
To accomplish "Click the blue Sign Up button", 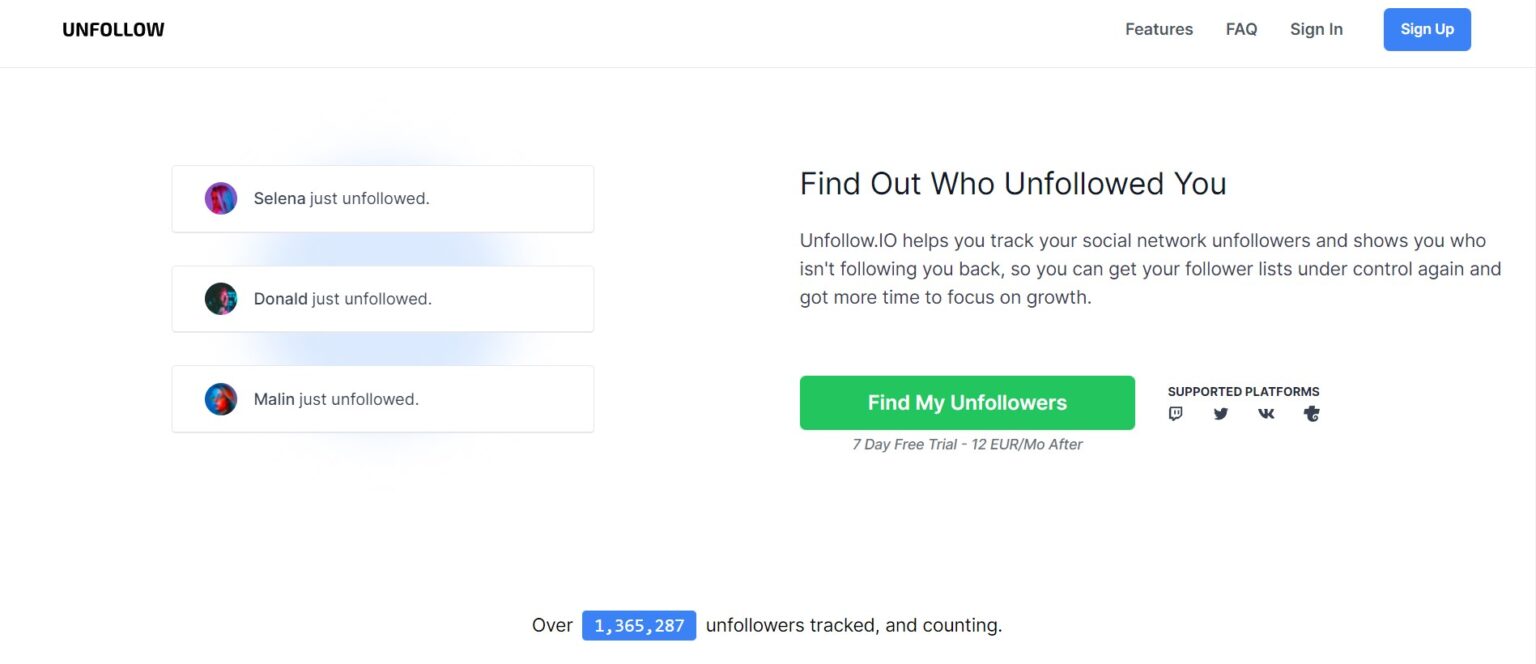I will 1427,29.
